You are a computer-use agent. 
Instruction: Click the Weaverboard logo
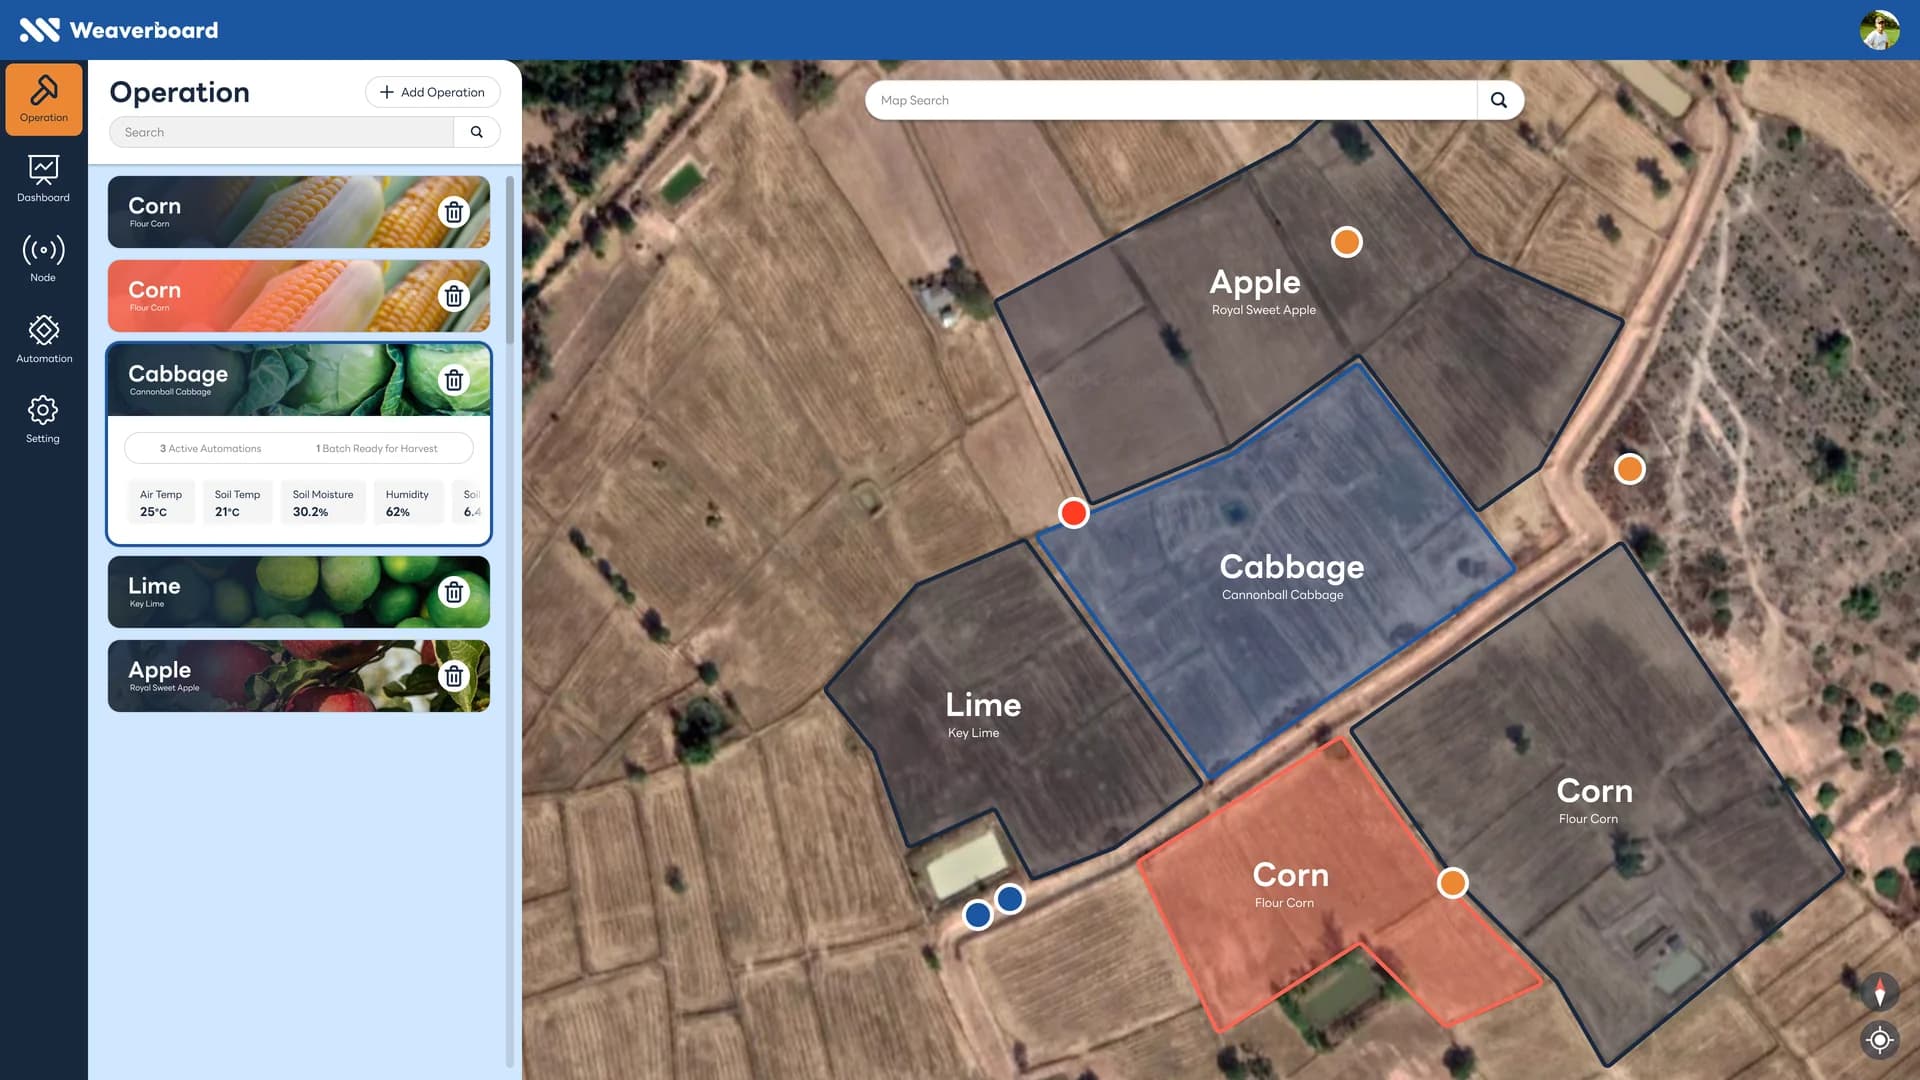[x=119, y=30]
